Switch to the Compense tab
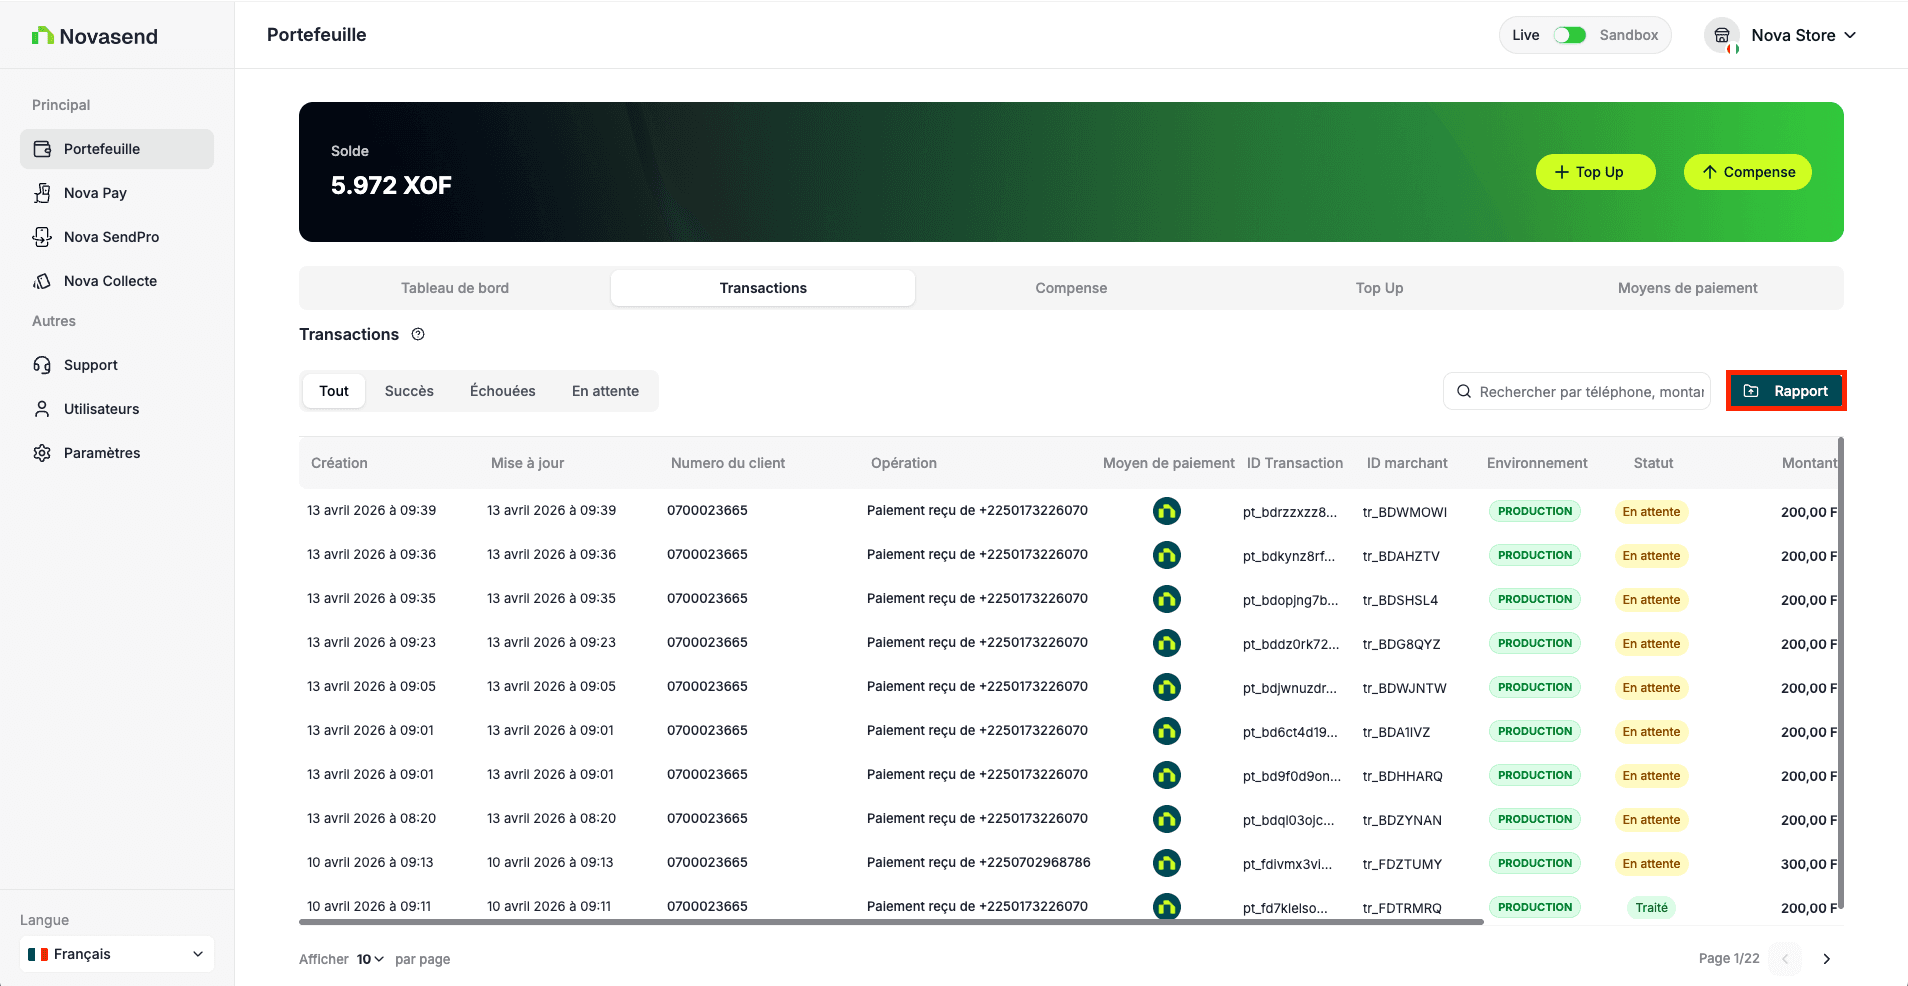Image resolution: width=1908 pixels, height=986 pixels. [1071, 288]
